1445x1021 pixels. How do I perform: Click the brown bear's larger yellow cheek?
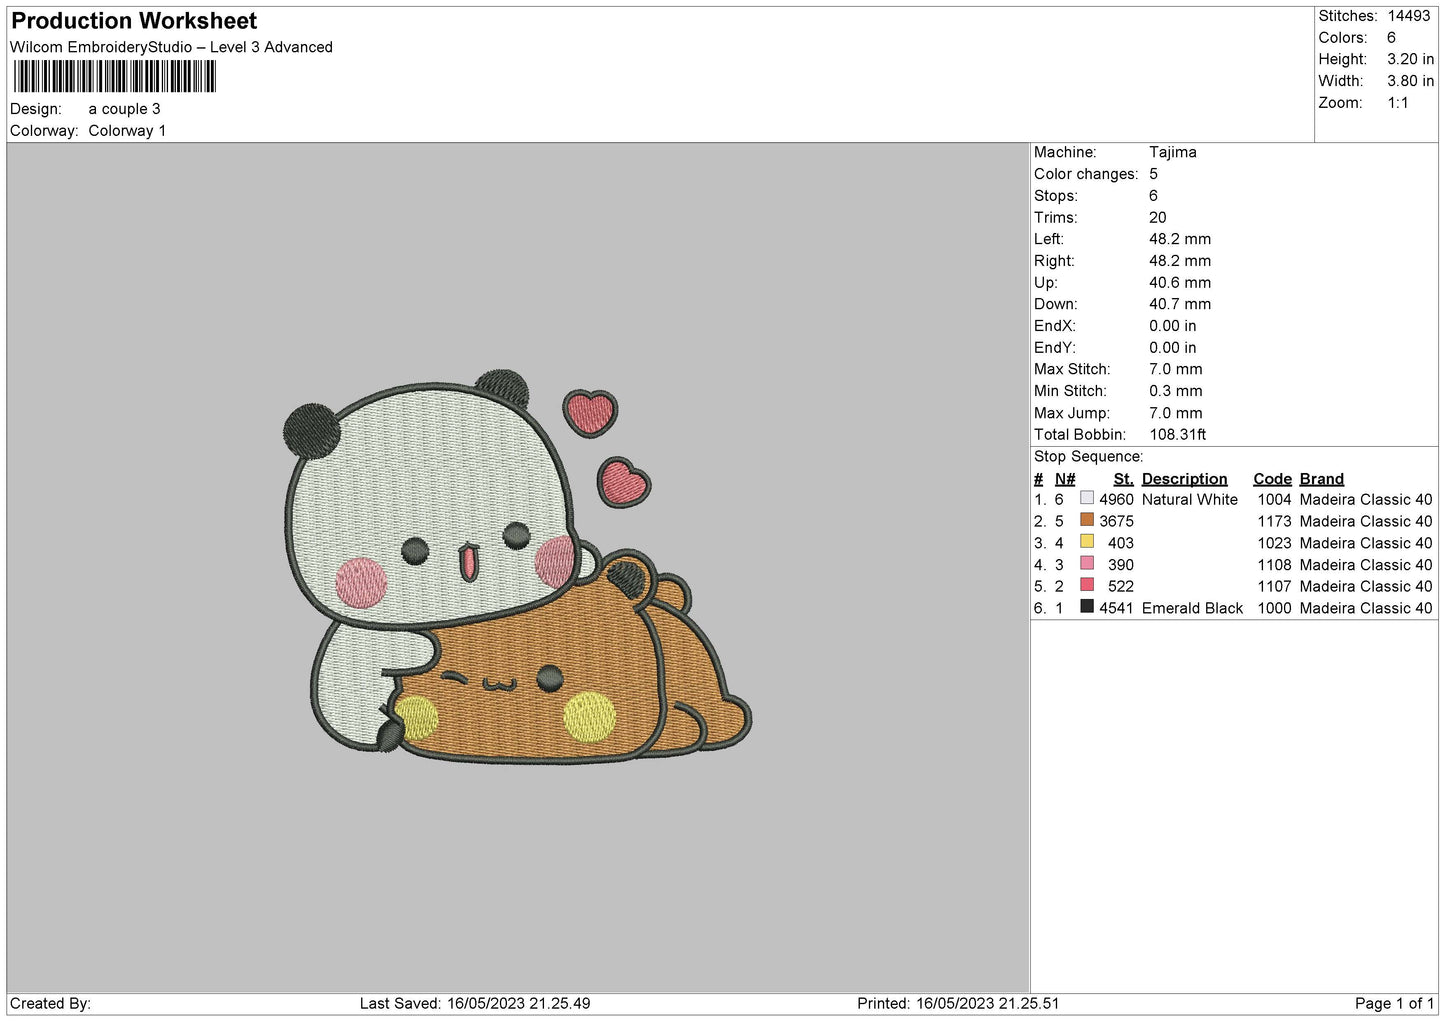589,717
